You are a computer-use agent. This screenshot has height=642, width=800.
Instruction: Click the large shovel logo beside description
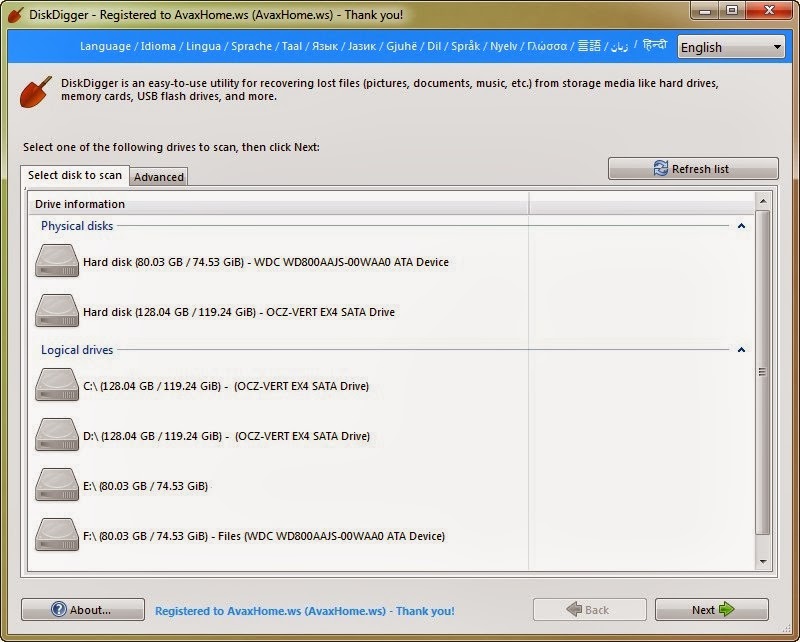point(36,92)
